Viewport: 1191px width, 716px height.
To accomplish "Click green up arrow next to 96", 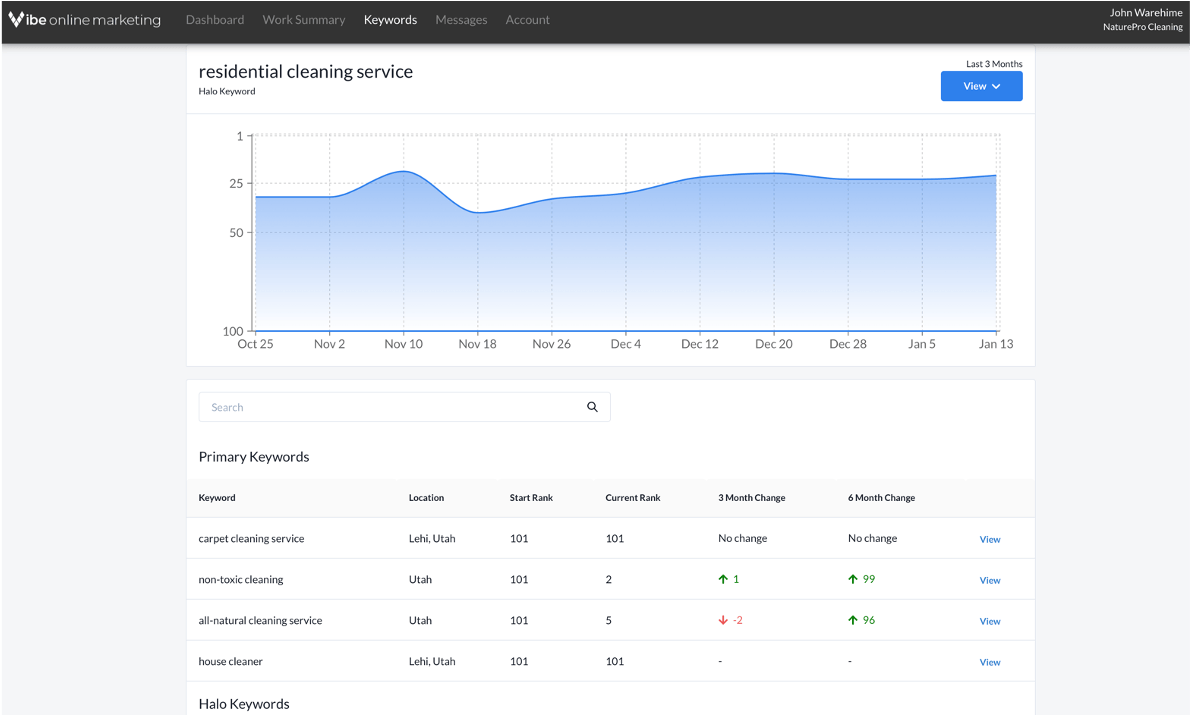I will 853,621.
